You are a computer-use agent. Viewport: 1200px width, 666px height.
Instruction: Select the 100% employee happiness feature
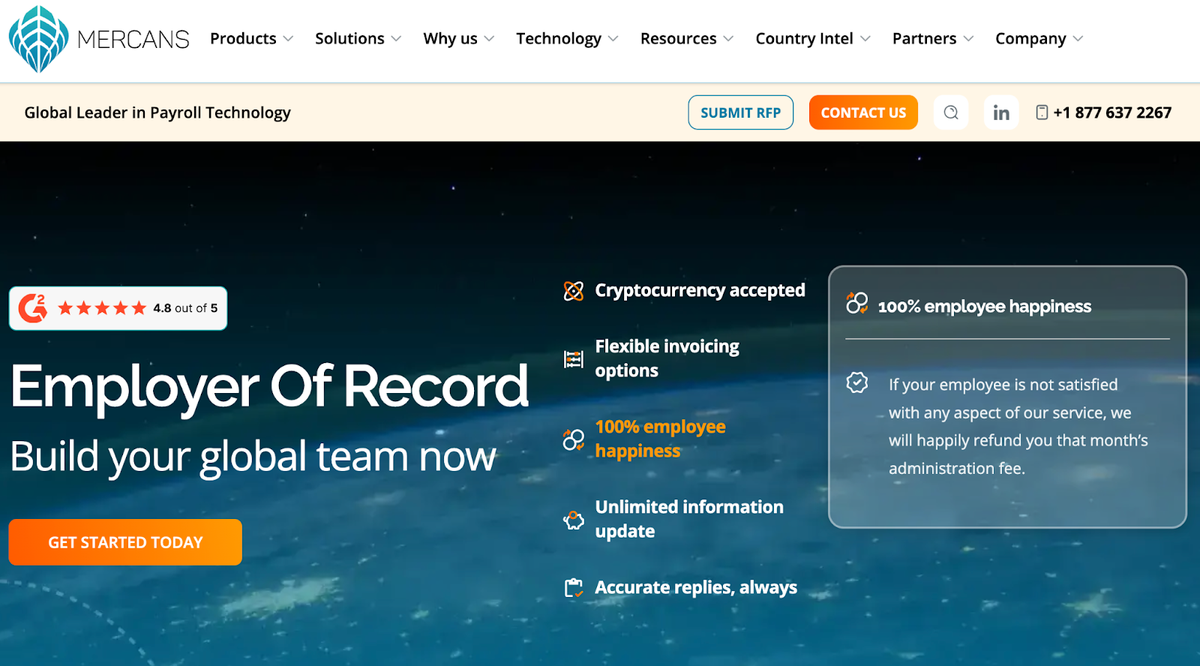coord(659,439)
